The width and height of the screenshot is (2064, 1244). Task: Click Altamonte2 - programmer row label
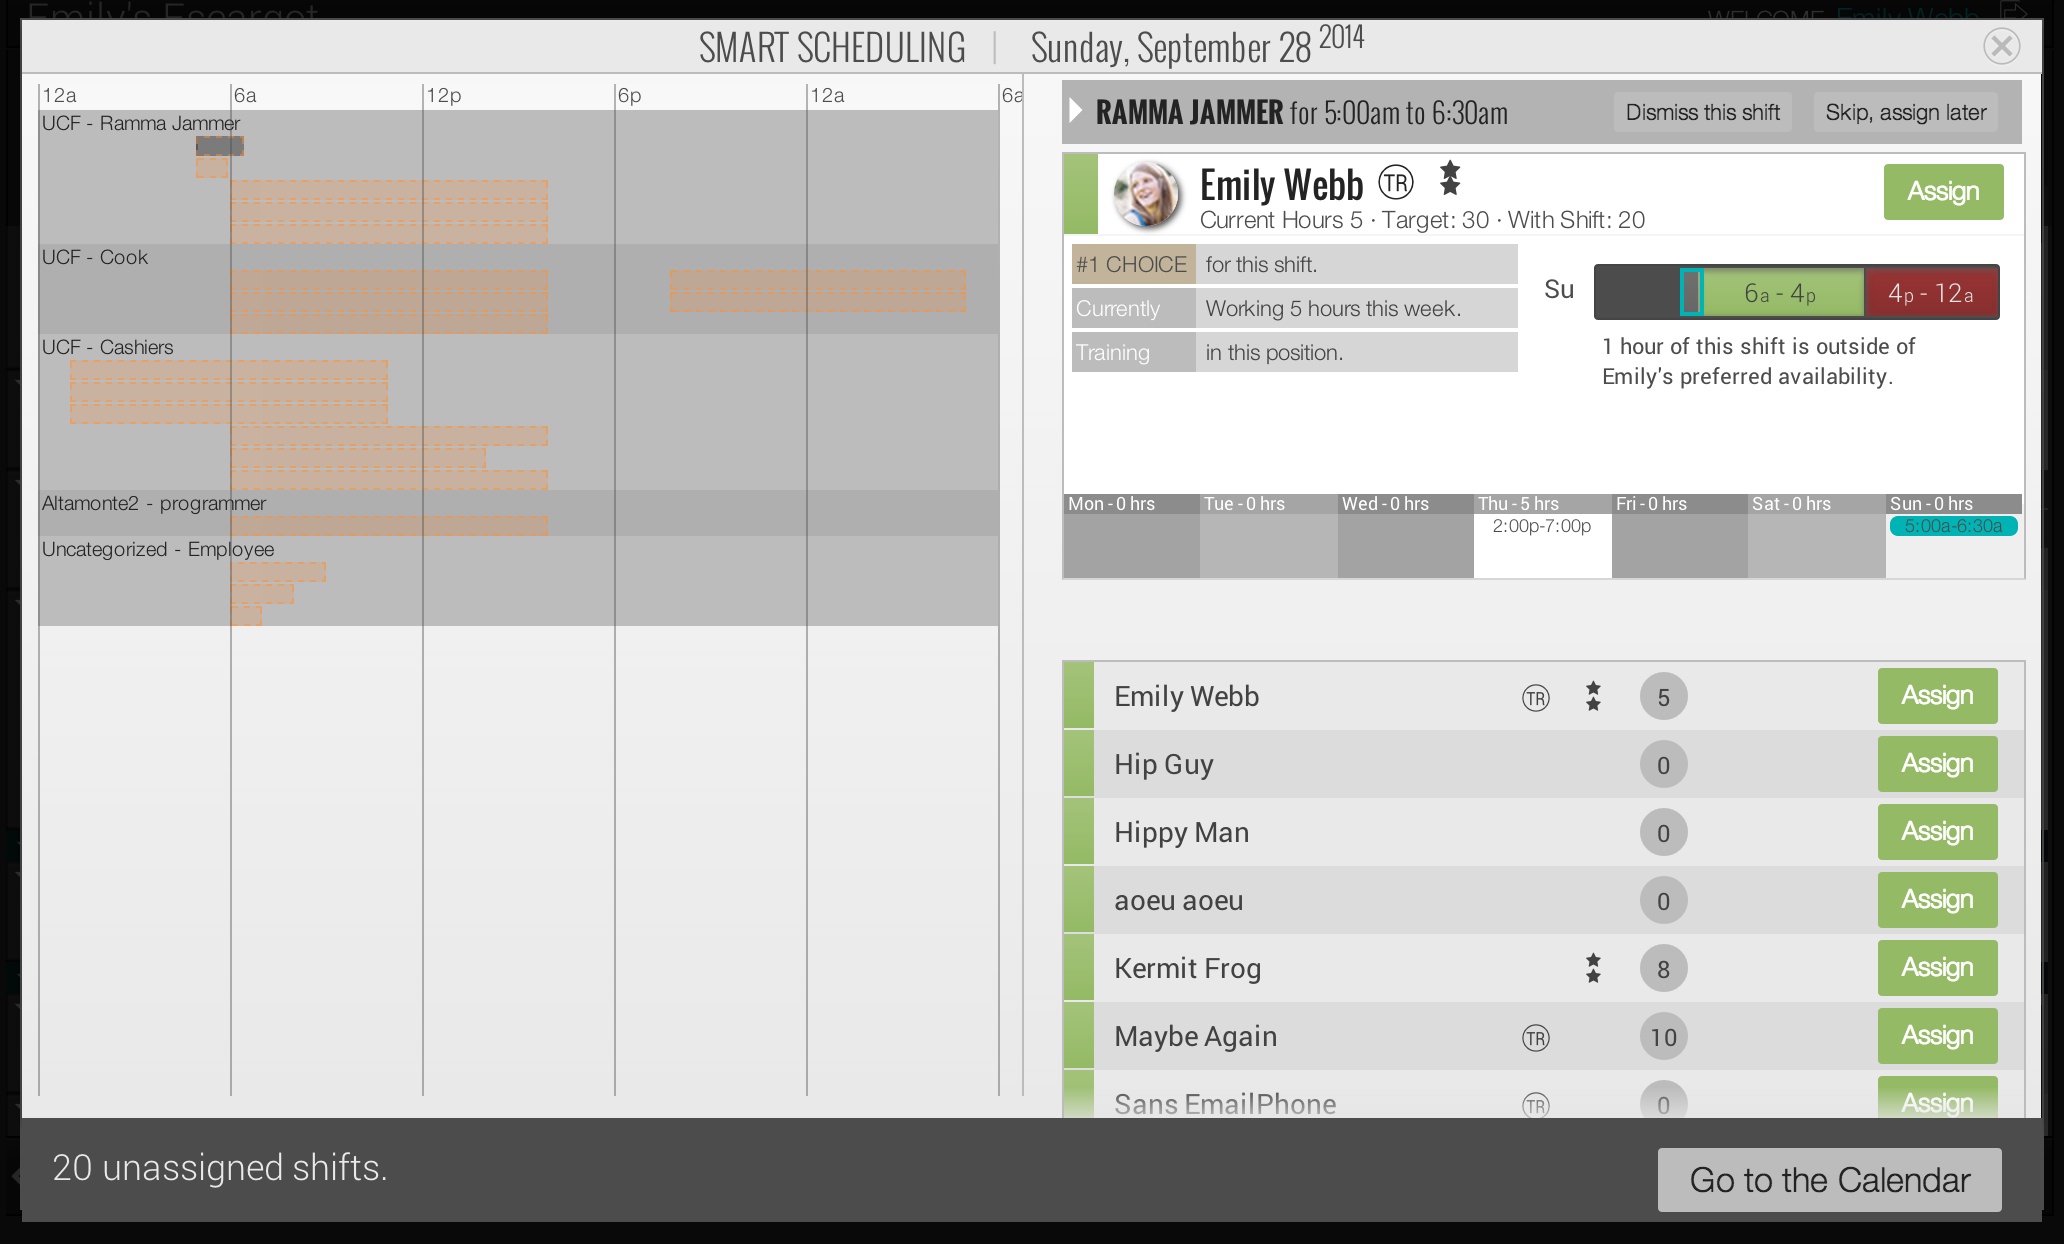coord(154,503)
